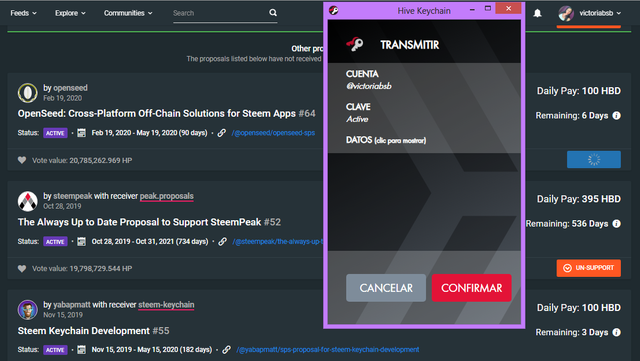Click ACTIVE status badge on Steem Keychain proposal
640x361 pixels.
[55, 350]
